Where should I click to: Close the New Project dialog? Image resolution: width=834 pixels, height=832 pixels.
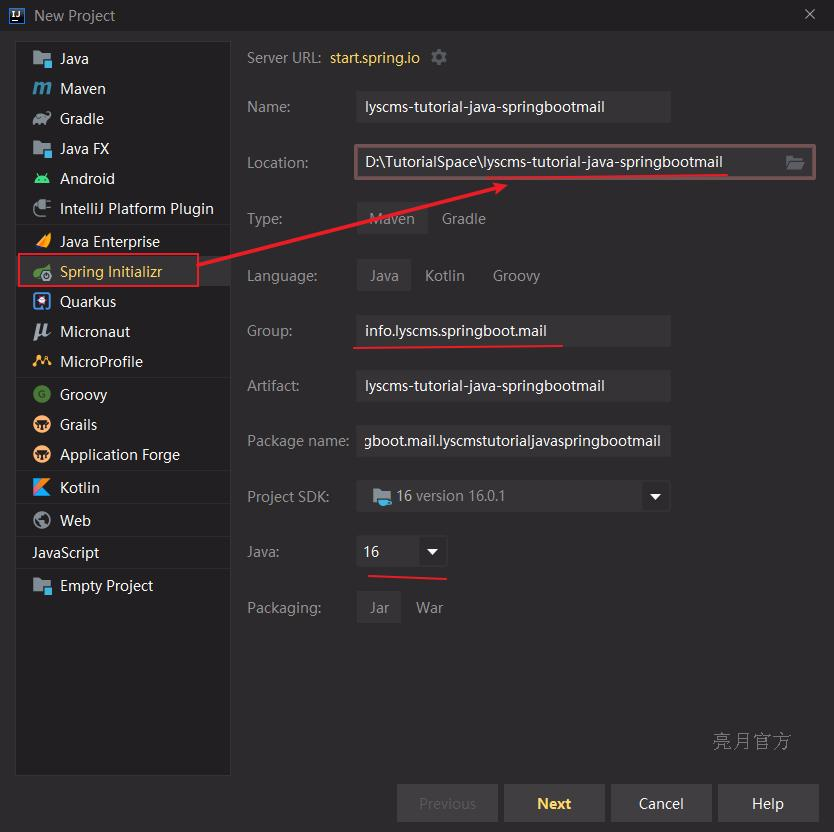[x=810, y=14]
